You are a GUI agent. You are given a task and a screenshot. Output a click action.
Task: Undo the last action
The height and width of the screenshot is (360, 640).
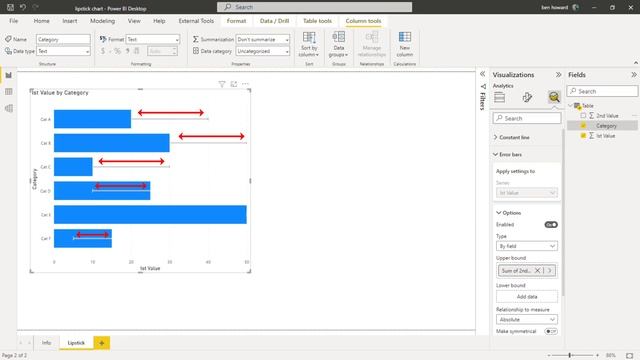[x=23, y=7]
